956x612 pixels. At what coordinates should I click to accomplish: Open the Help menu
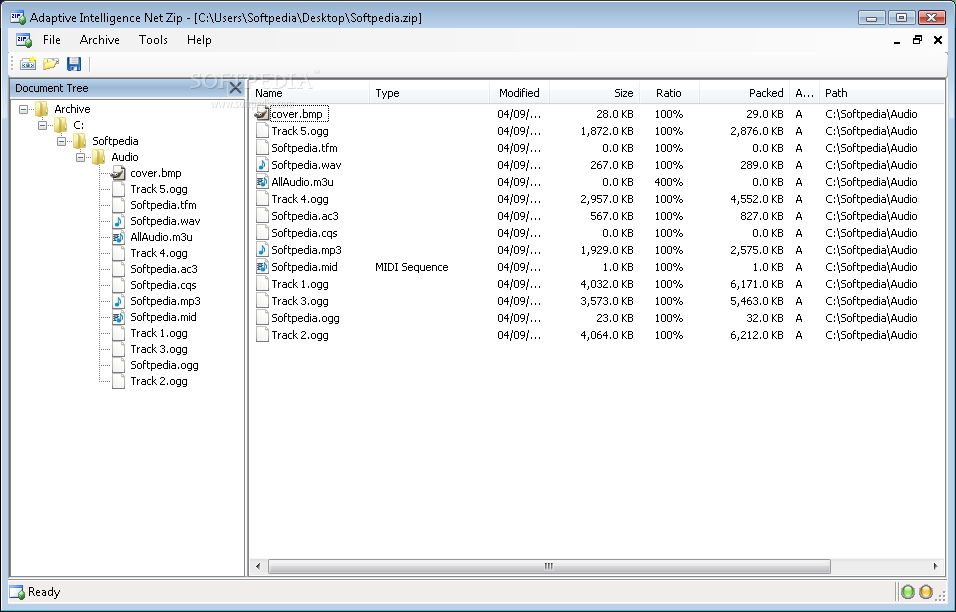(199, 40)
